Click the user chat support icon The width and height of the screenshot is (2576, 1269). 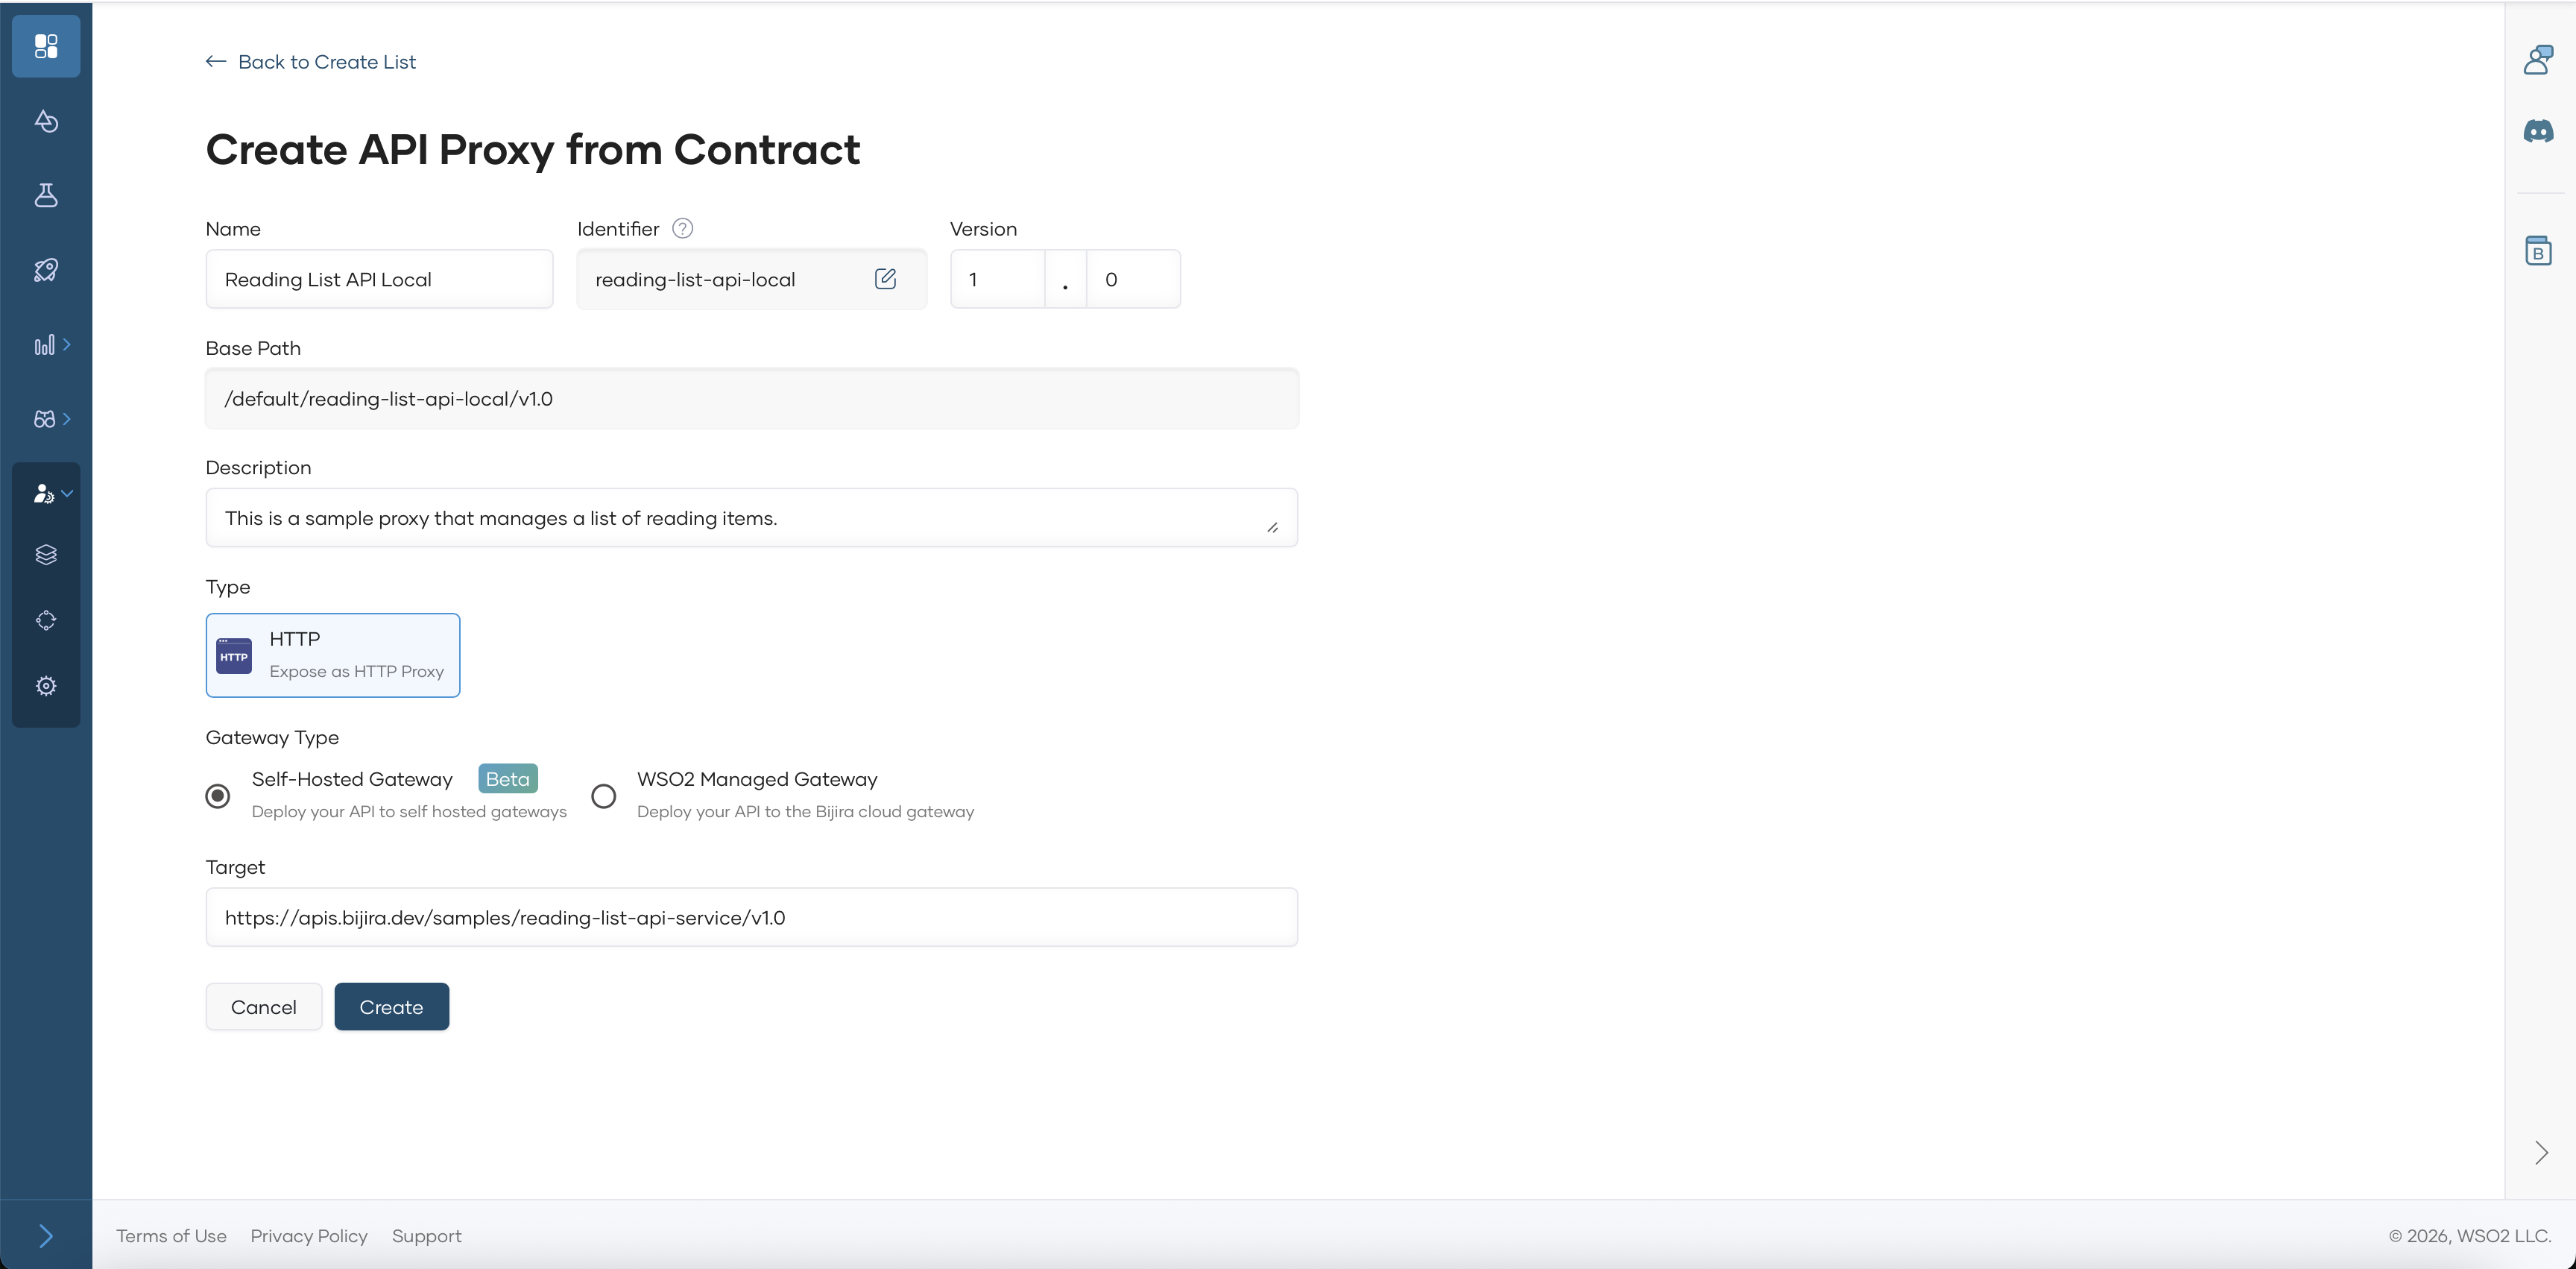[x=2538, y=60]
